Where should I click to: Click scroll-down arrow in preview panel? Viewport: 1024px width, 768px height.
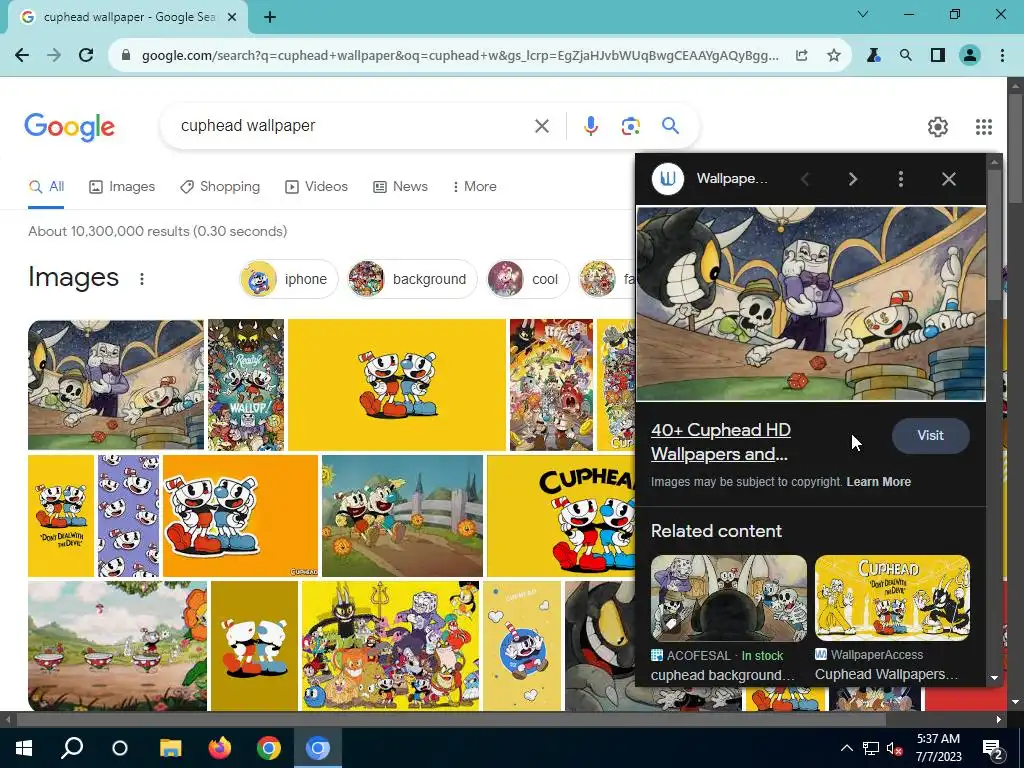(x=995, y=678)
